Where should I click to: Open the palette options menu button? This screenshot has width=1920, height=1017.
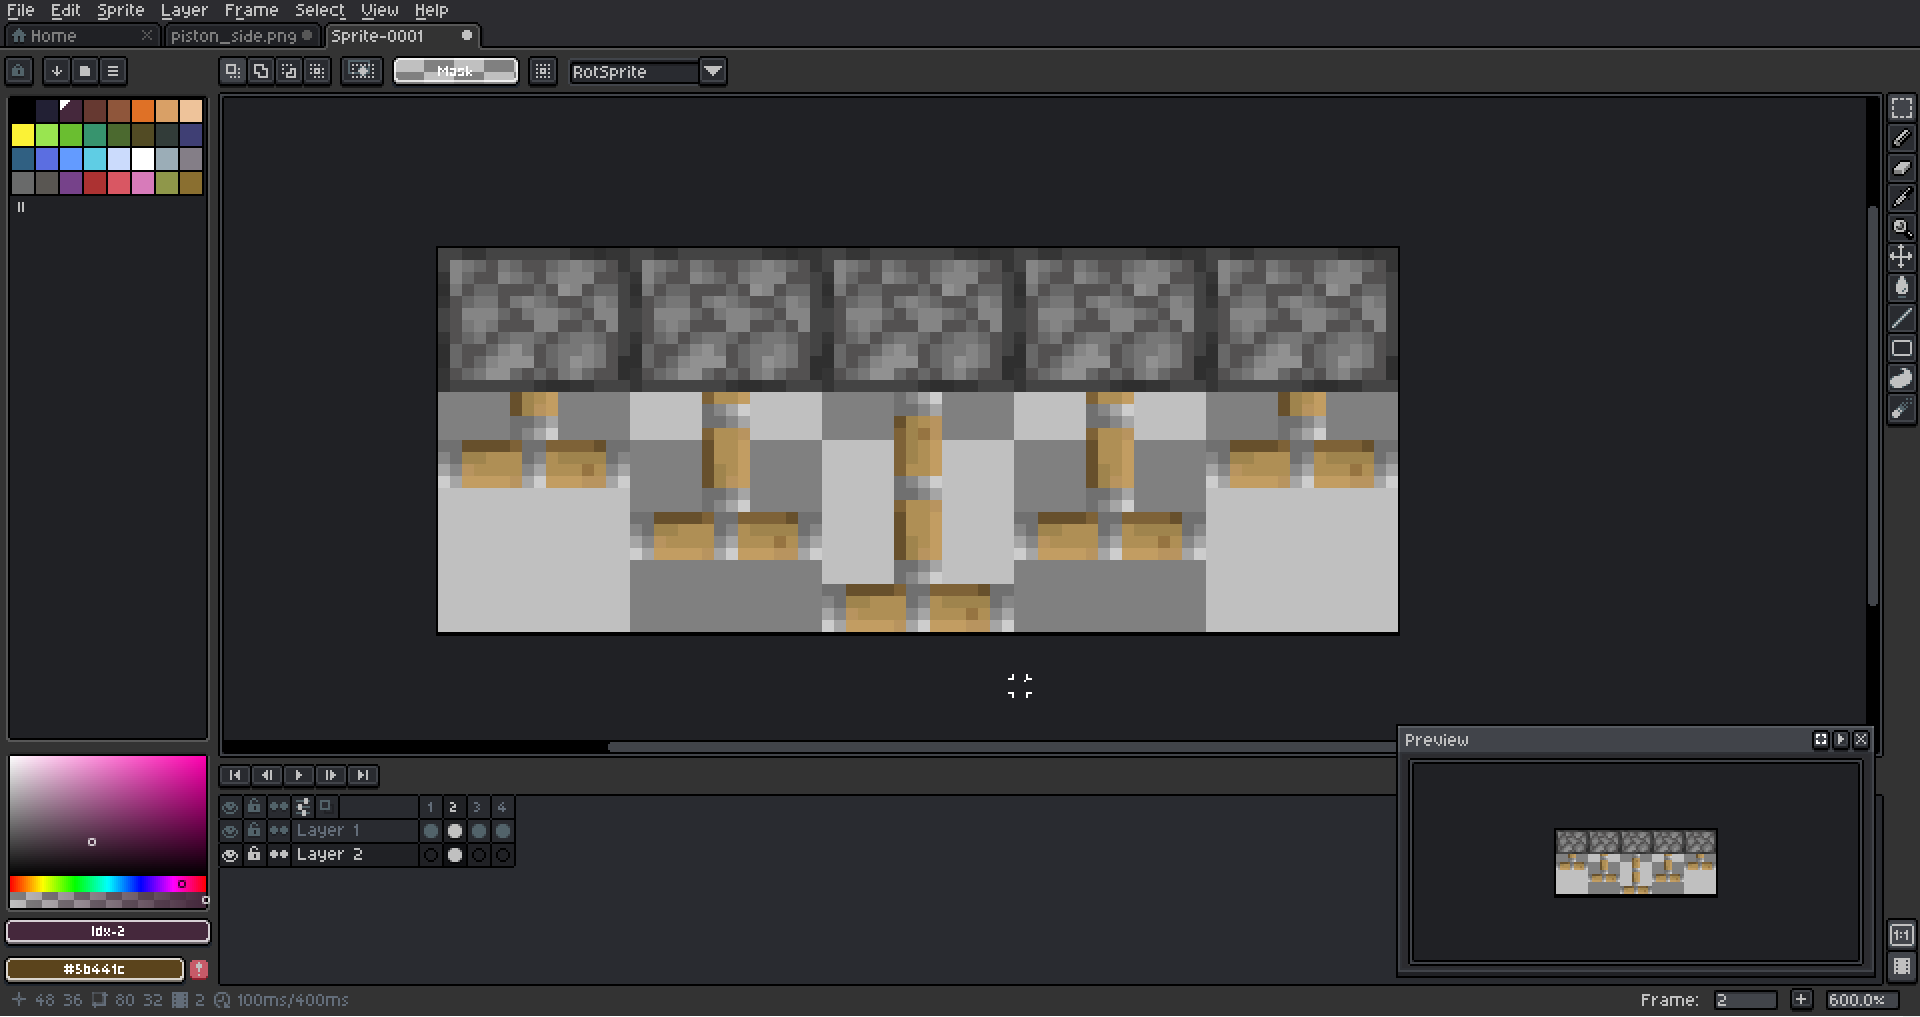pyautogui.click(x=113, y=71)
